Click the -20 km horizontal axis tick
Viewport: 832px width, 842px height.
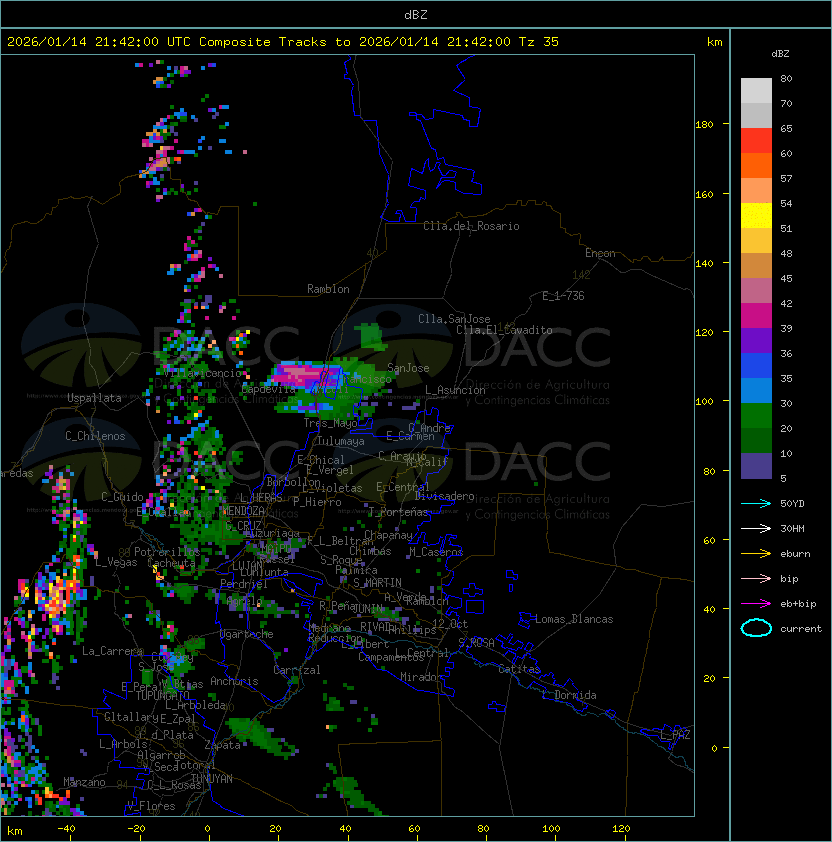[136, 829]
